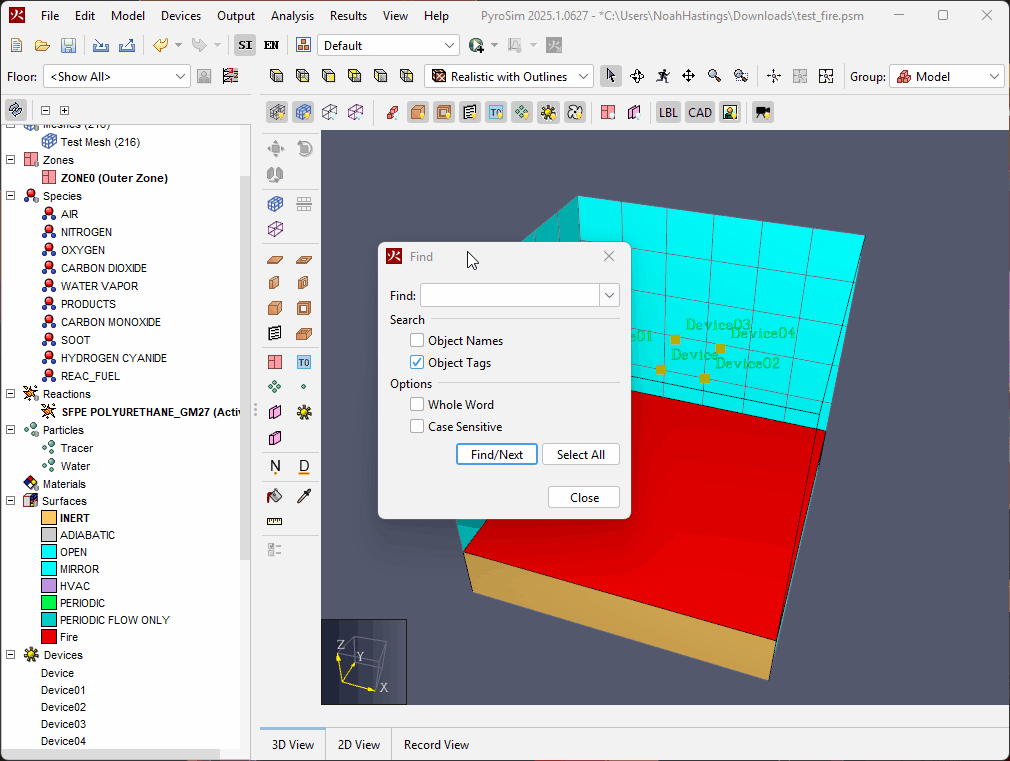1010x761 pixels.
Task: Select the Zoom magnifier tool
Action: (714, 76)
